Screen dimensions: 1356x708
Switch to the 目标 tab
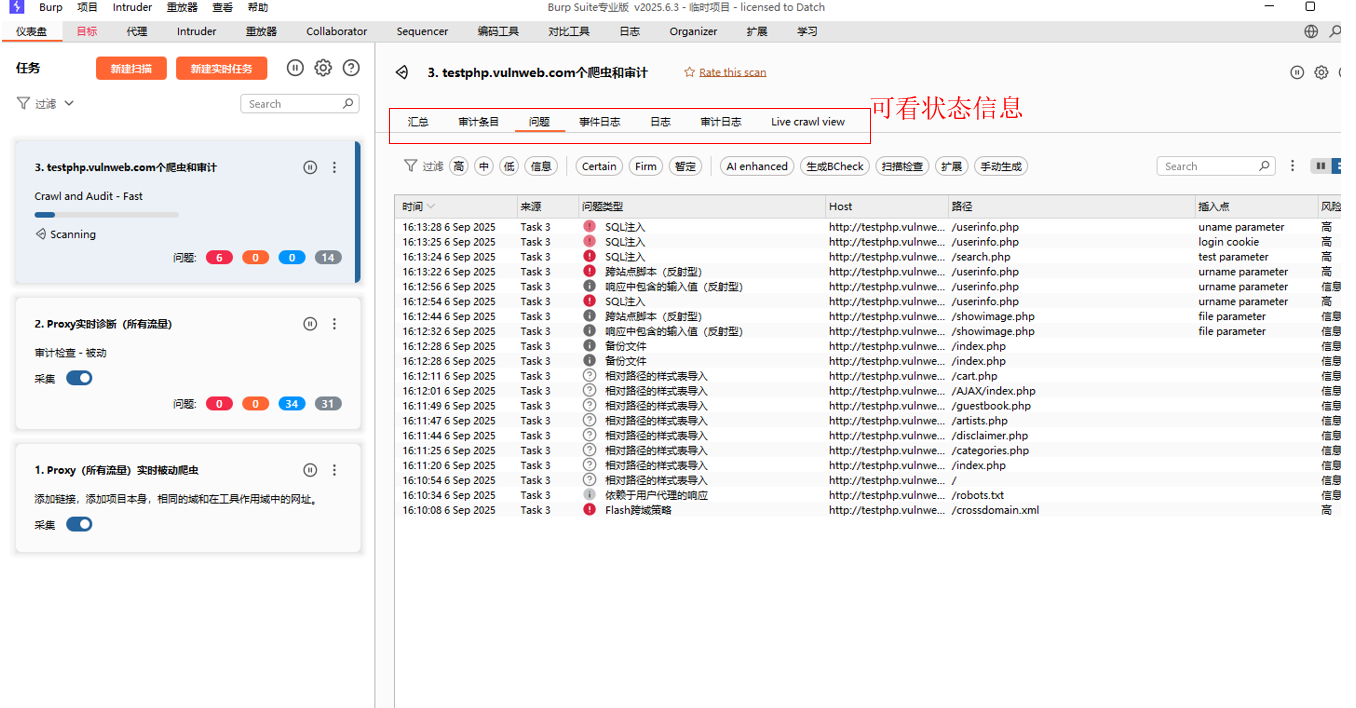click(x=87, y=32)
